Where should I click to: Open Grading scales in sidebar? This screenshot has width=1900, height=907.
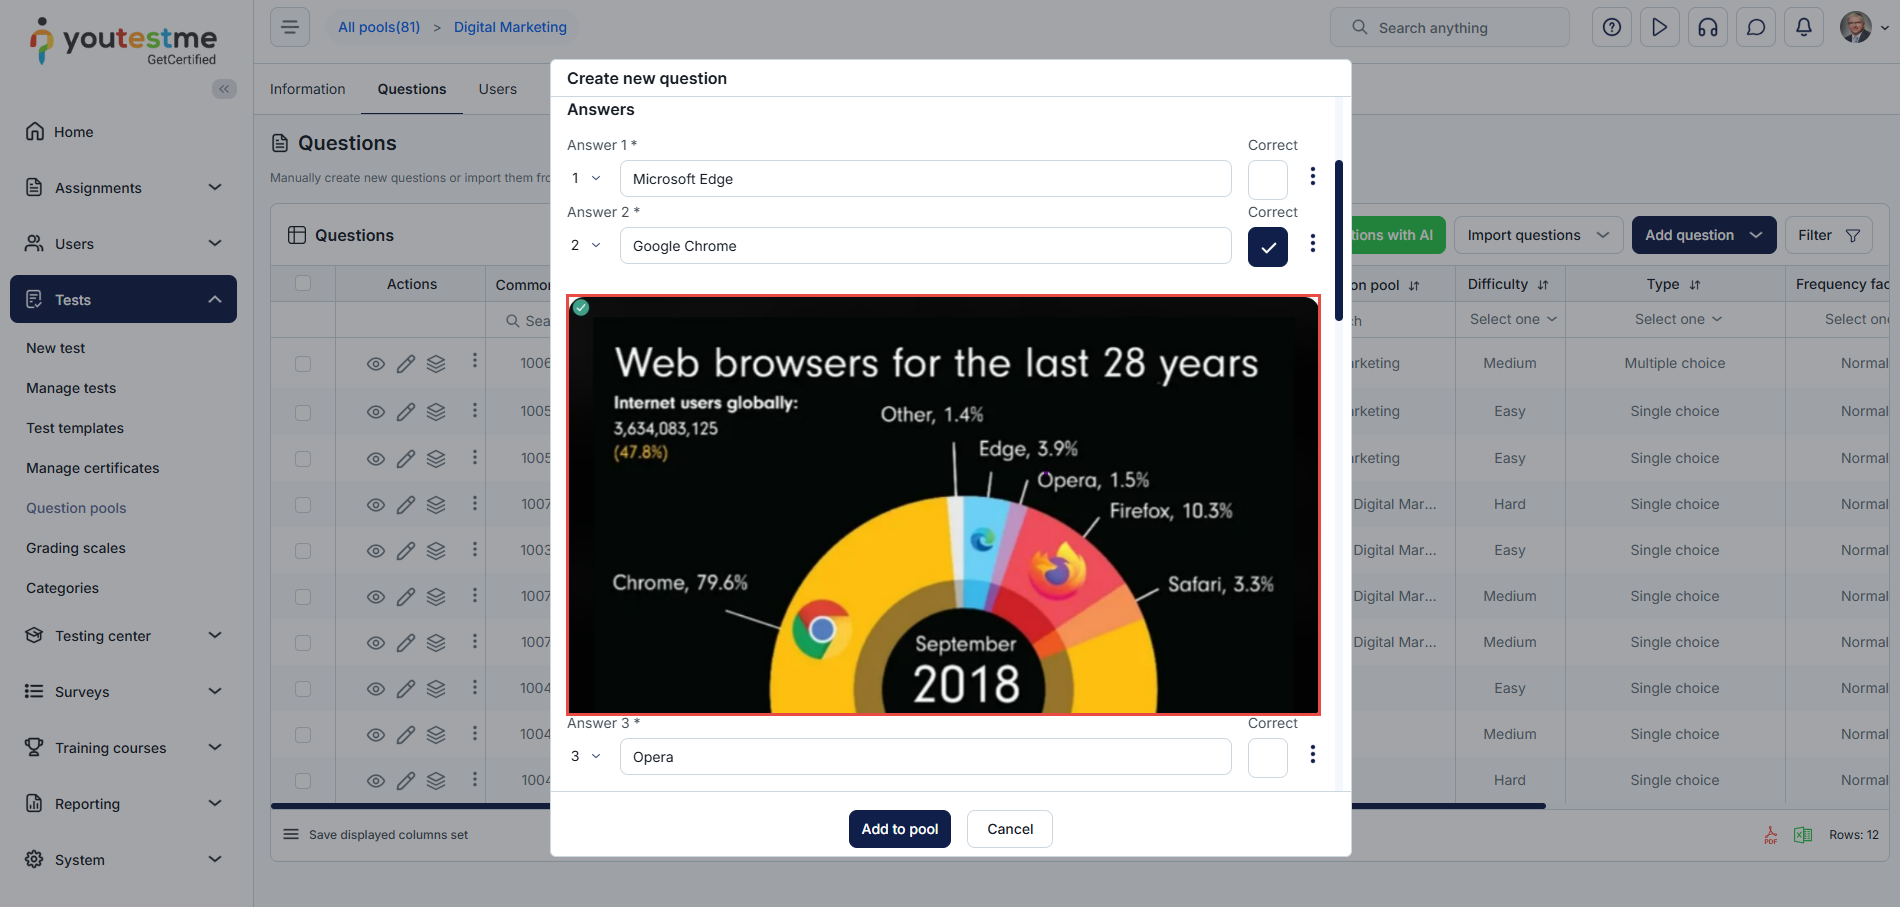pyautogui.click(x=76, y=548)
